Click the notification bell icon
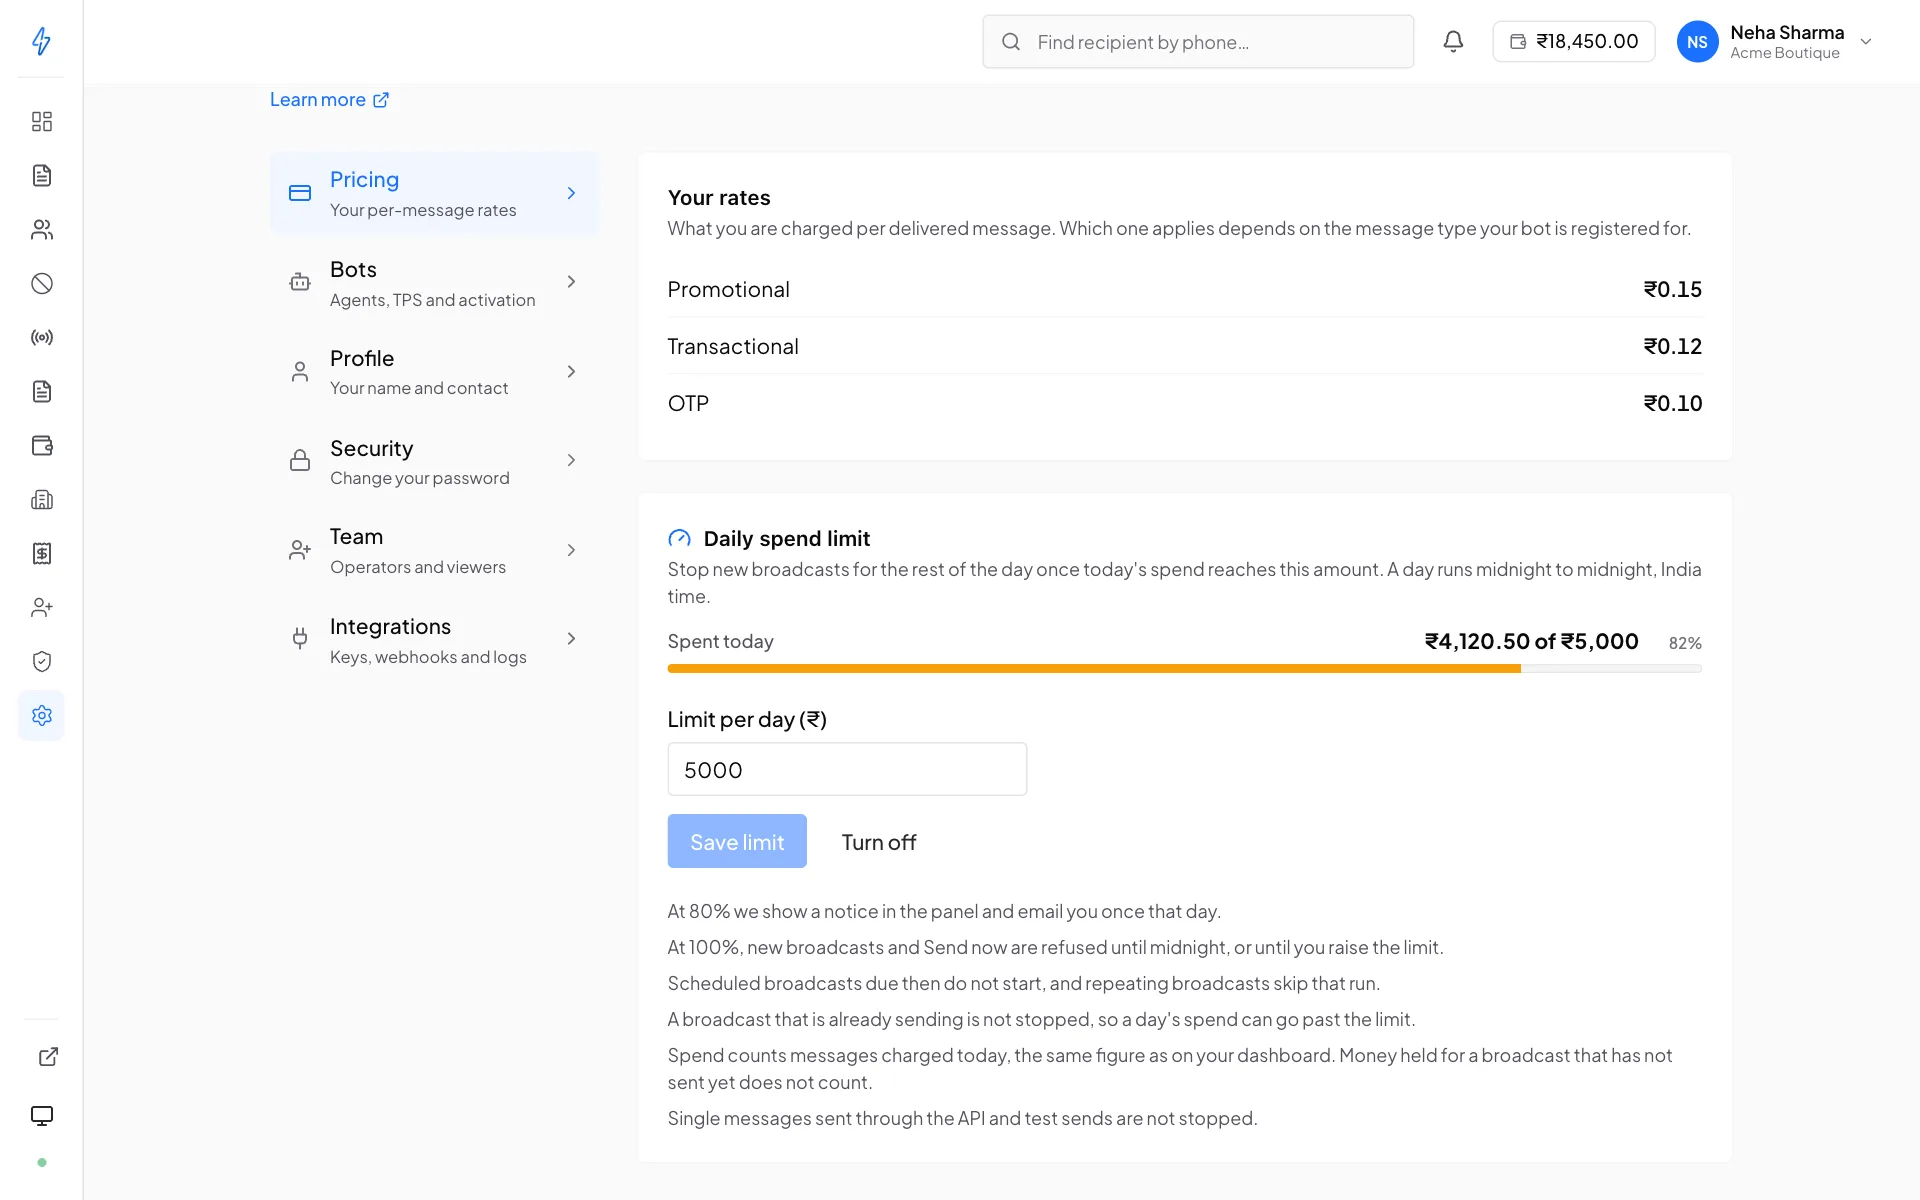Image resolution: width=1920 pixels, height=1200 pixels. [x=1453, y=41]
